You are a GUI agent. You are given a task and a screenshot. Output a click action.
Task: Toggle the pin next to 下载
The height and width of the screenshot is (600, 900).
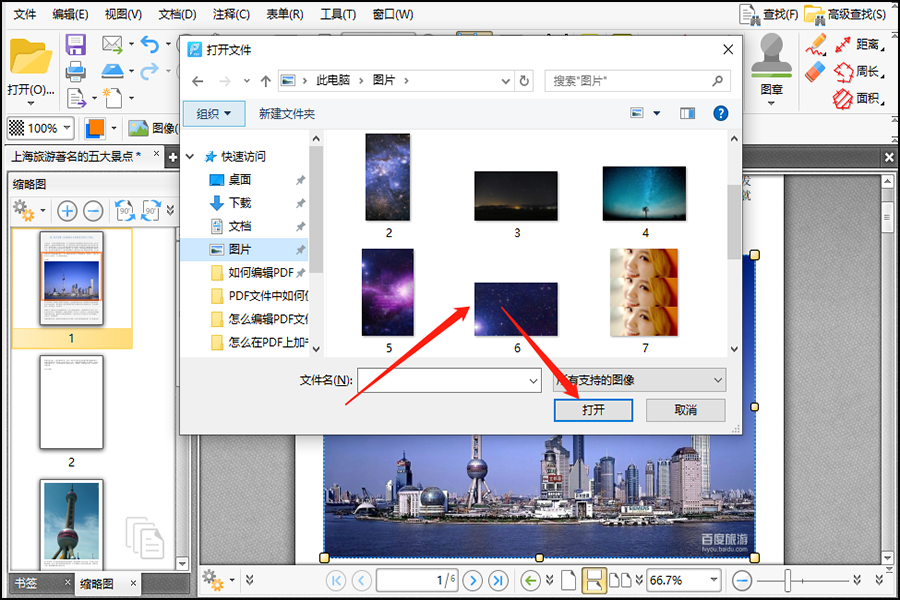coord(300,203)
